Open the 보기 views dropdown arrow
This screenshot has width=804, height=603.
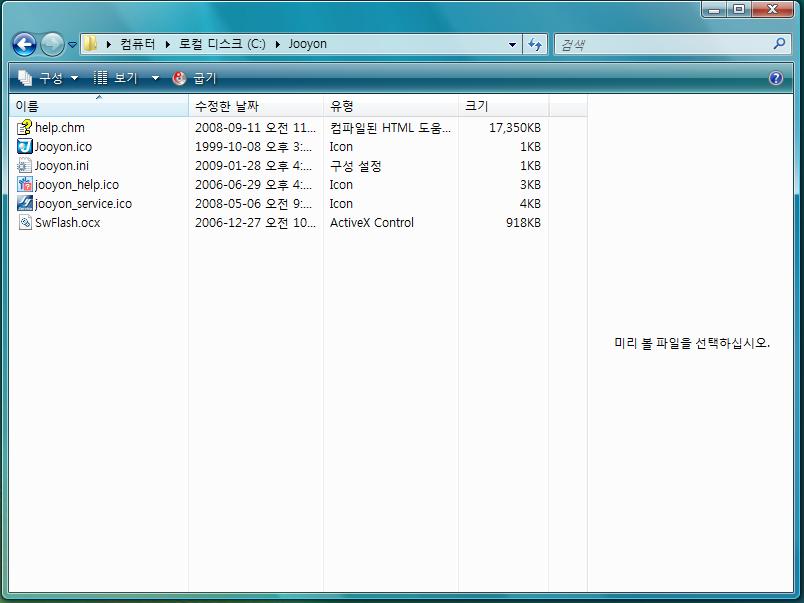[x=155, y=78]
